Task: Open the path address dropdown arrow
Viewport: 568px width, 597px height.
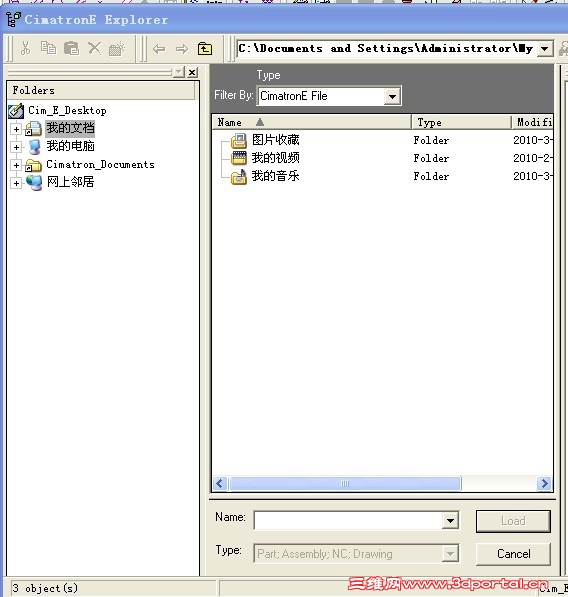Action: [545, 49]
